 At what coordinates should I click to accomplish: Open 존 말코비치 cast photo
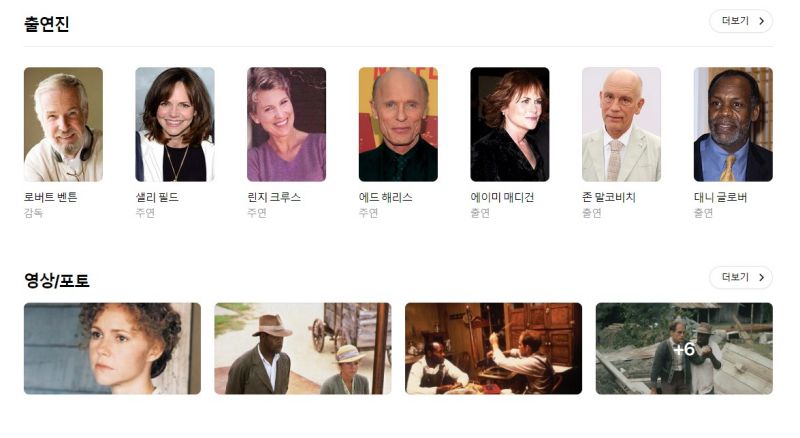click(x=621, y=124)
